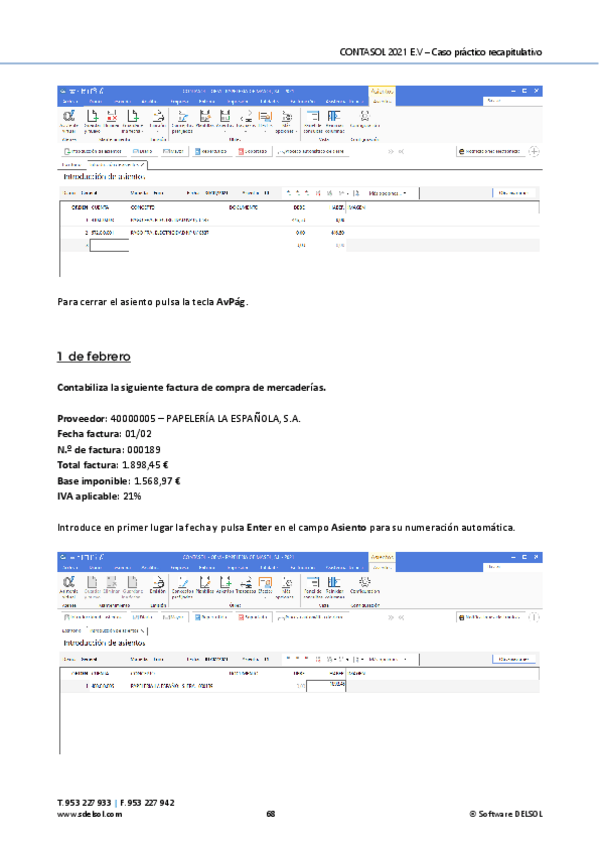Open Configuración gear in first screenshot ribbon
599x848 pixels.
pyautogui.click(x=365, y=116)
